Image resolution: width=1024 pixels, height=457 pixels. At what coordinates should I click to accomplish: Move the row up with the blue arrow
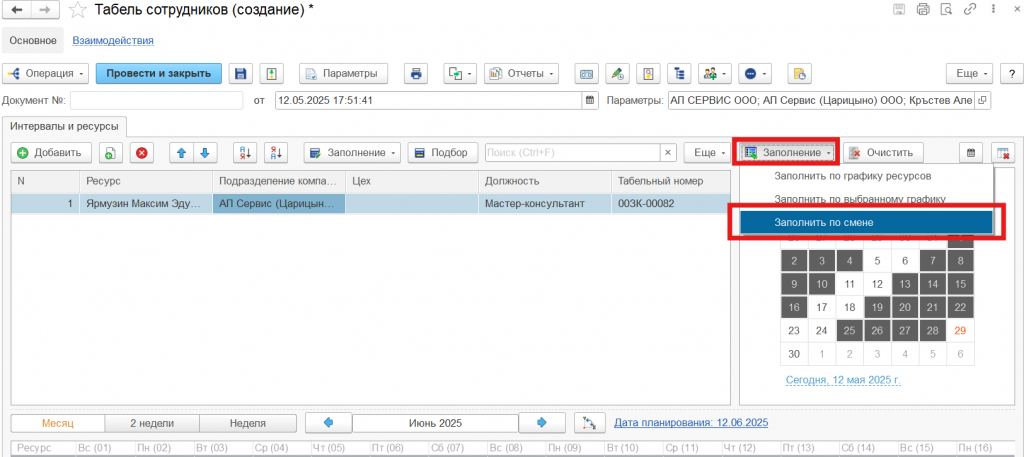tap(181, 153)
